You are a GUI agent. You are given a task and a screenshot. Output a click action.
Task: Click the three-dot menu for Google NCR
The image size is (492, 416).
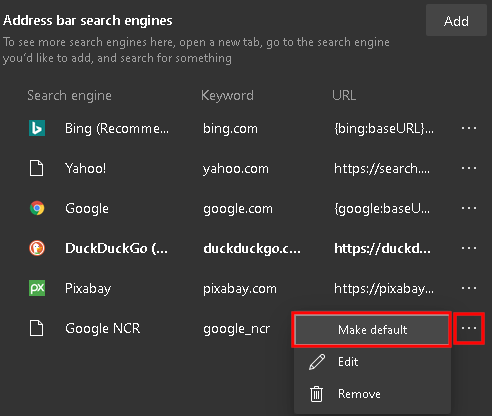pyautogui.click(x=469, y=328)
